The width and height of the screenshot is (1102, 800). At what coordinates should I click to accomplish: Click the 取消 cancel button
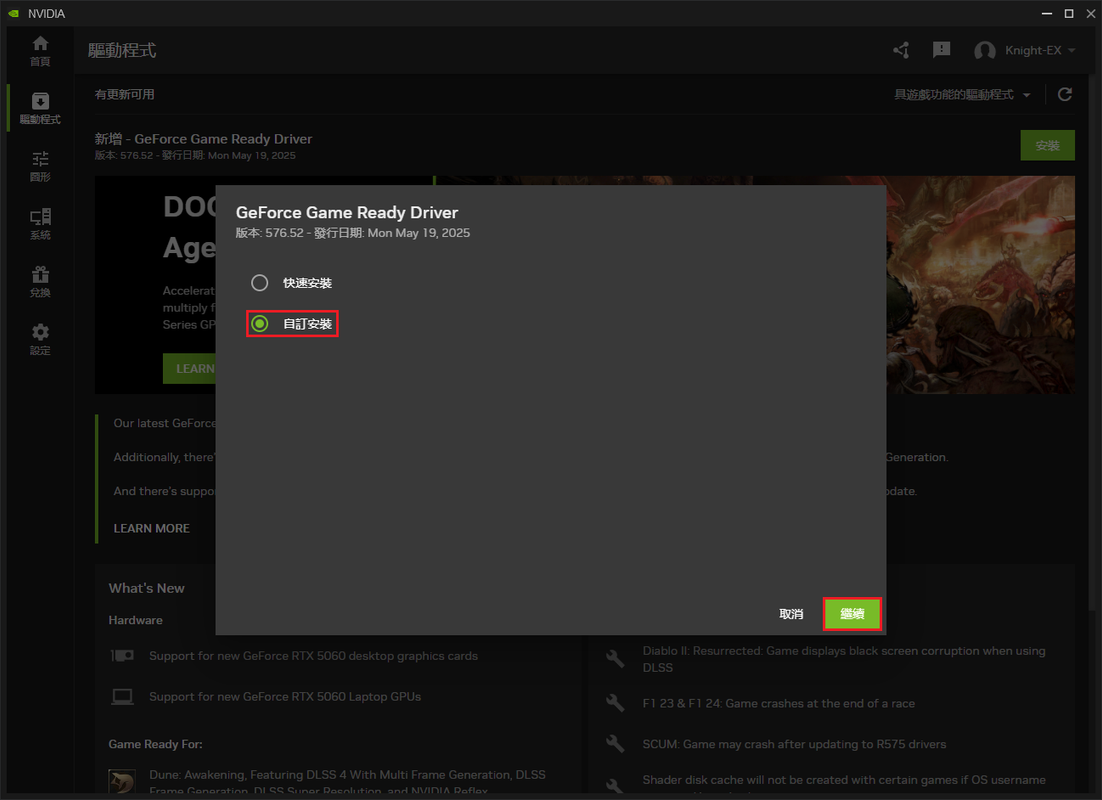(x=791, y=614)
